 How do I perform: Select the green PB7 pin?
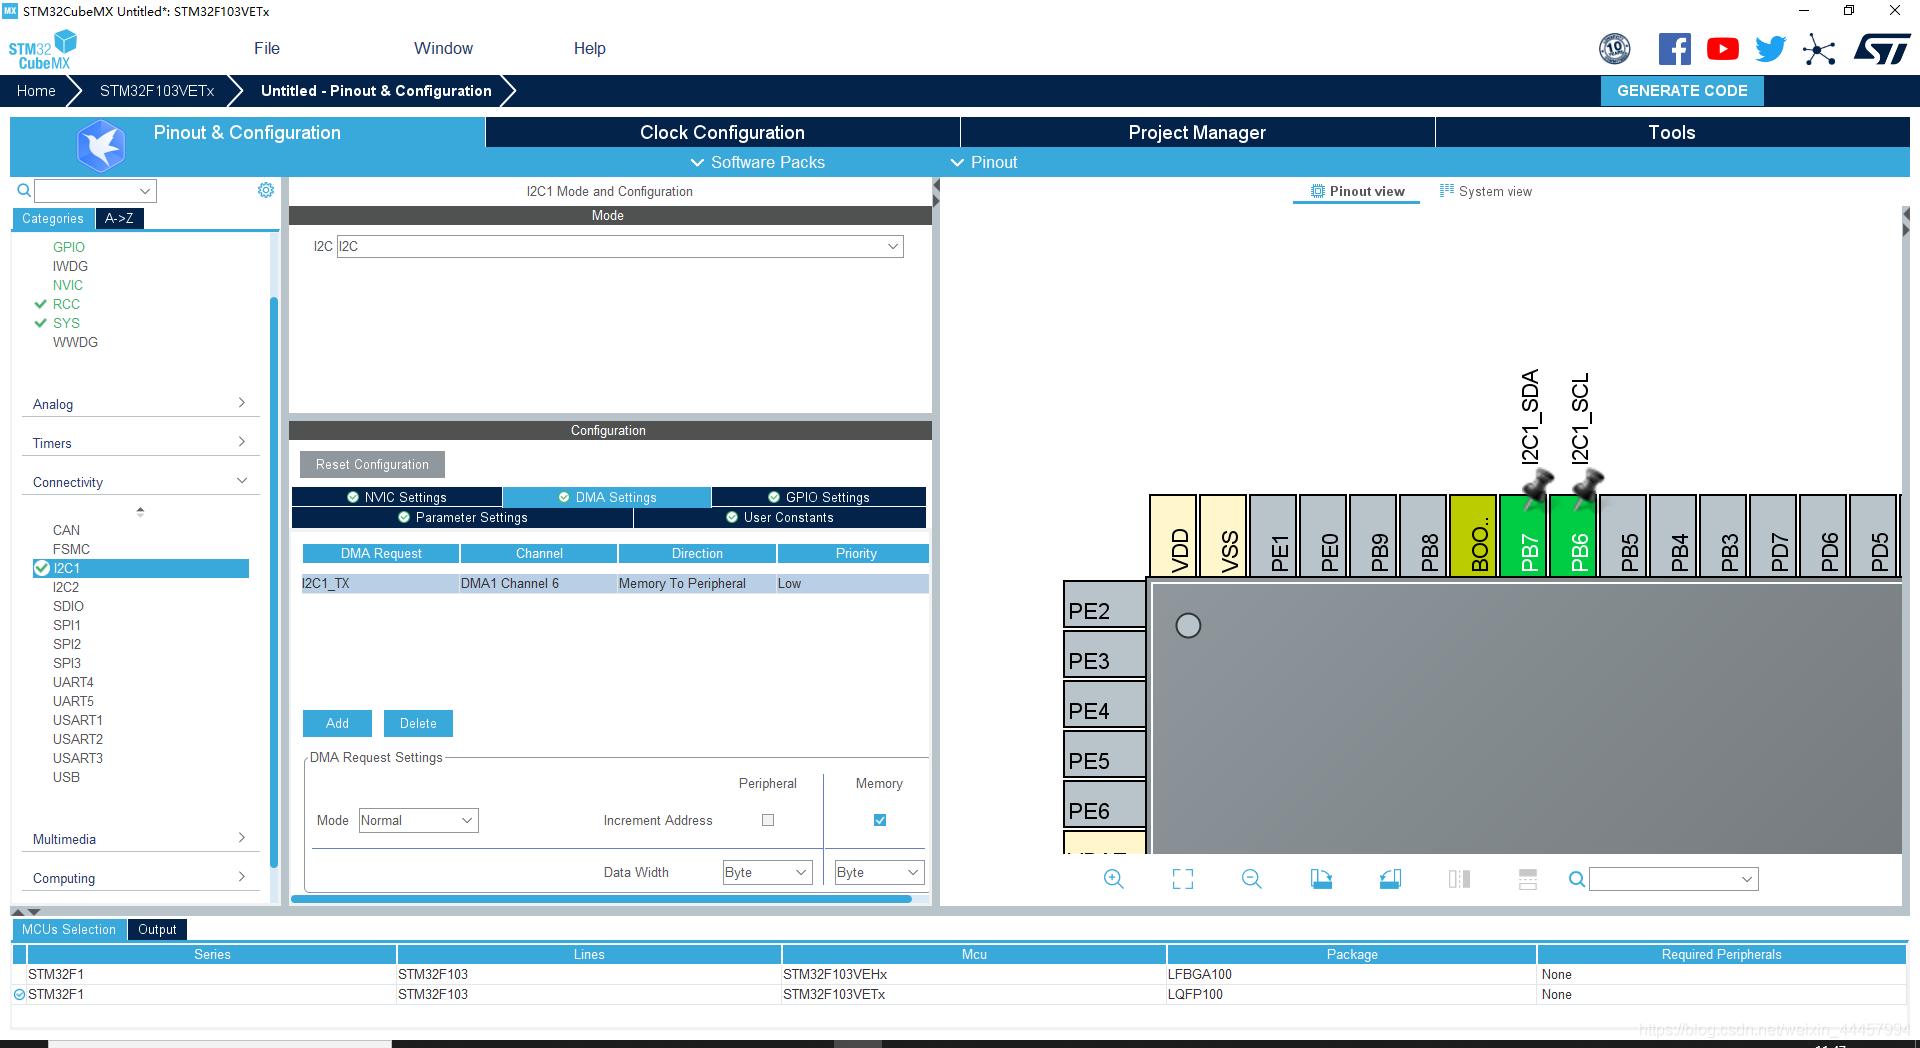tap(1523, 535)
